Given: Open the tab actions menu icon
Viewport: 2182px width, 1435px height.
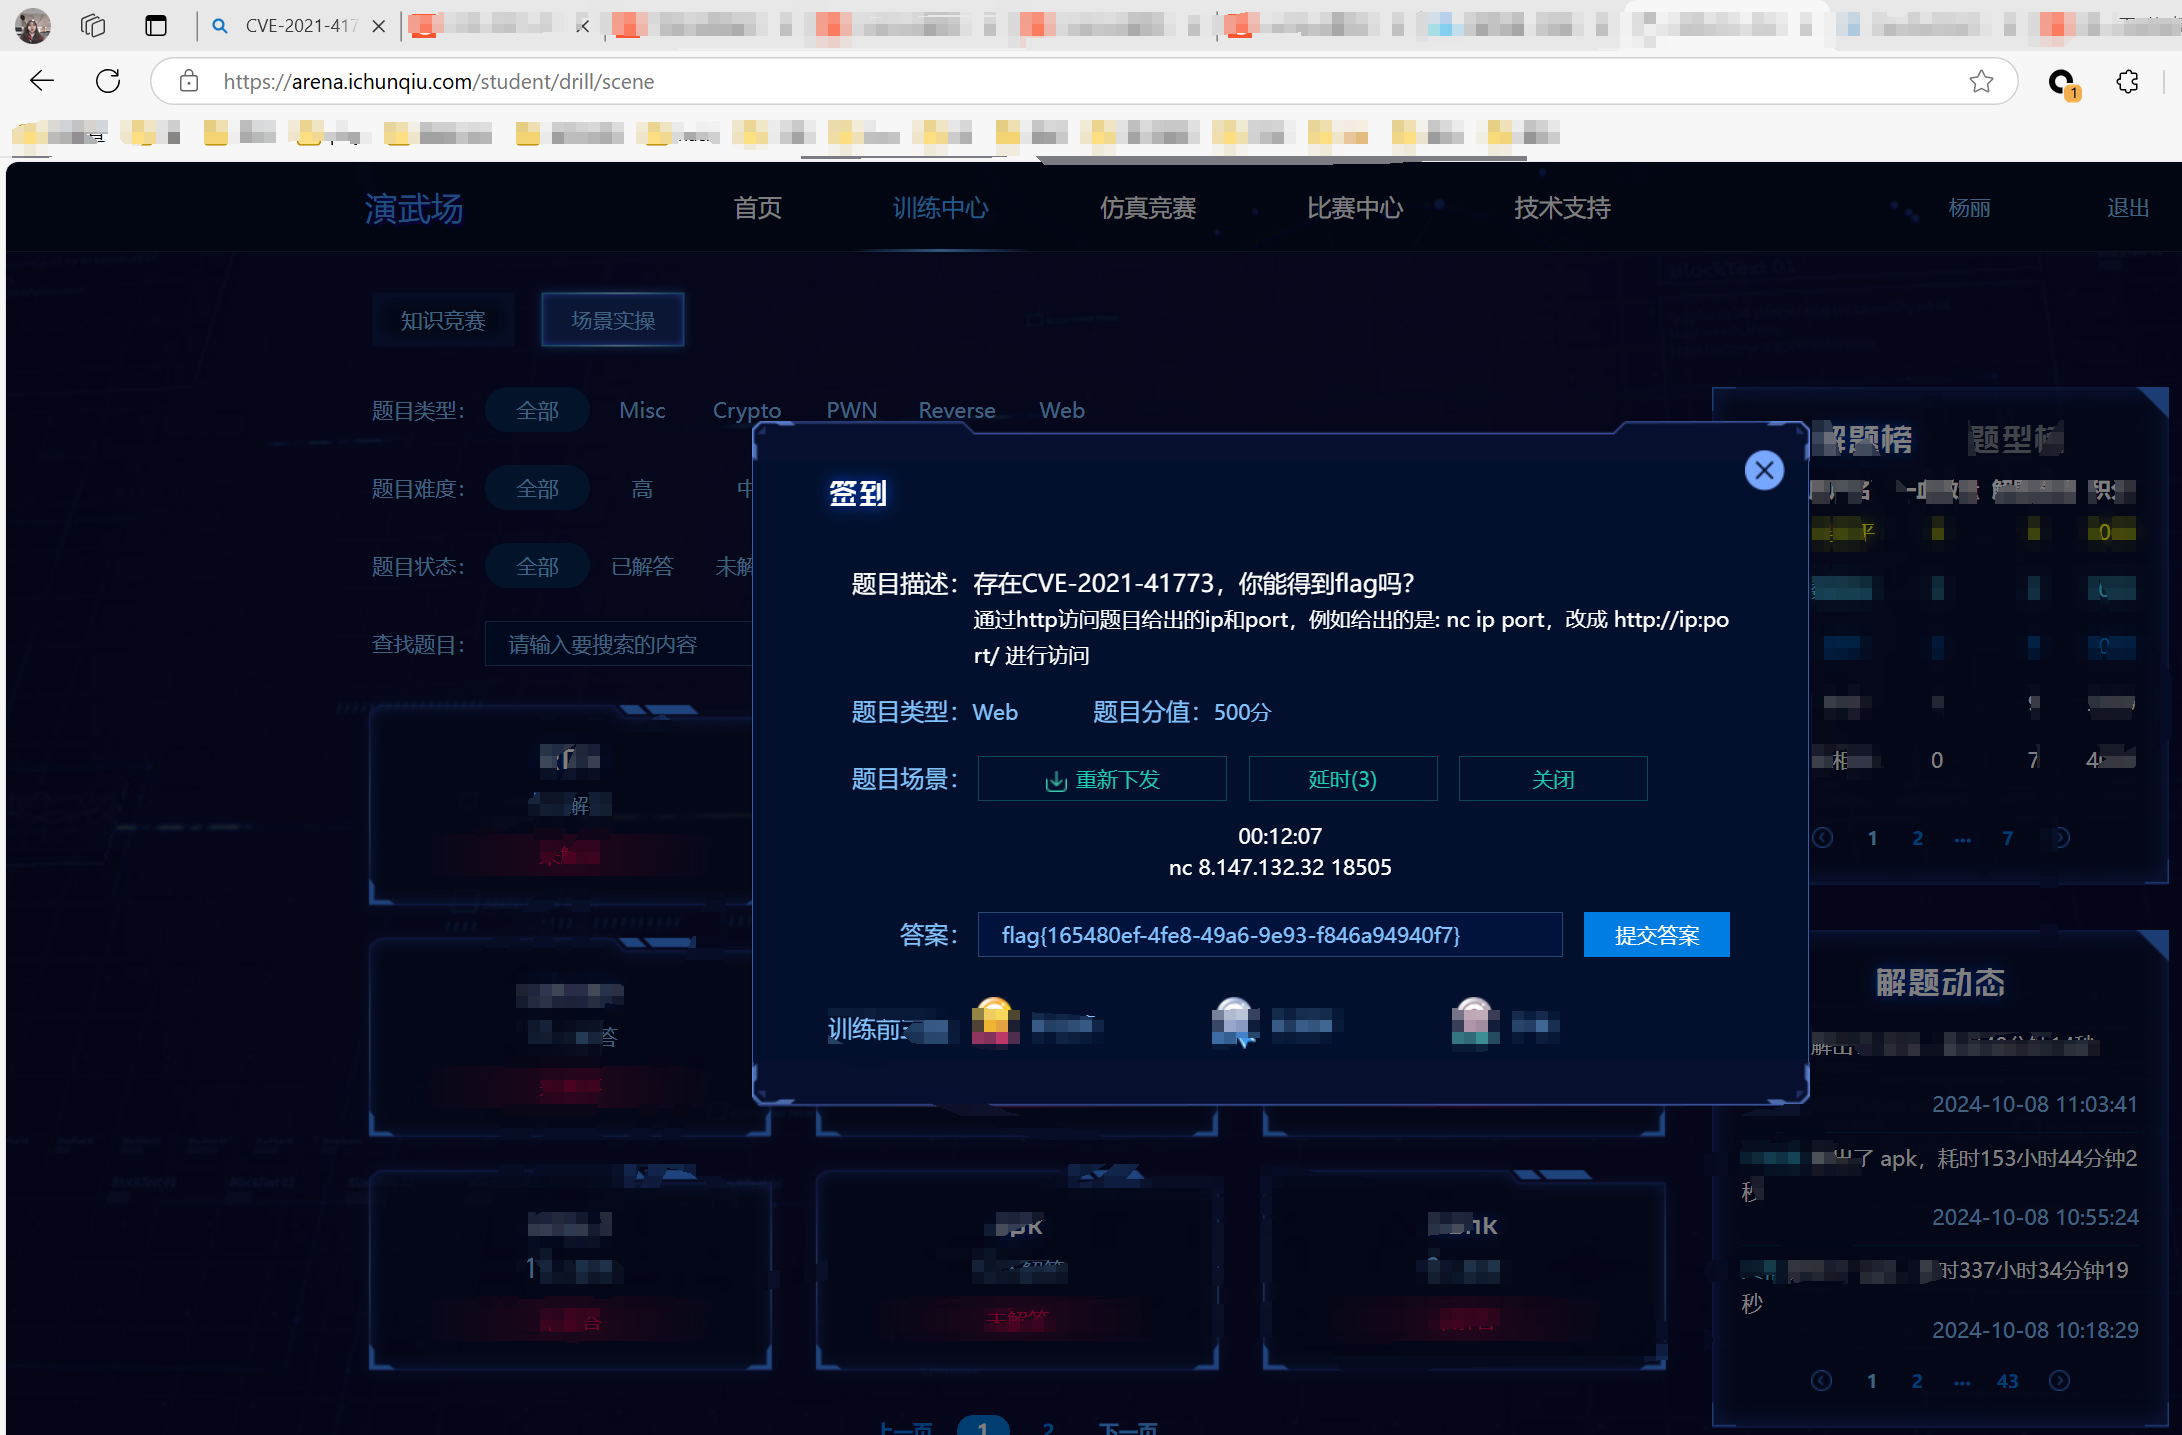Looking at the screenshot, I should tap(156, 26).
